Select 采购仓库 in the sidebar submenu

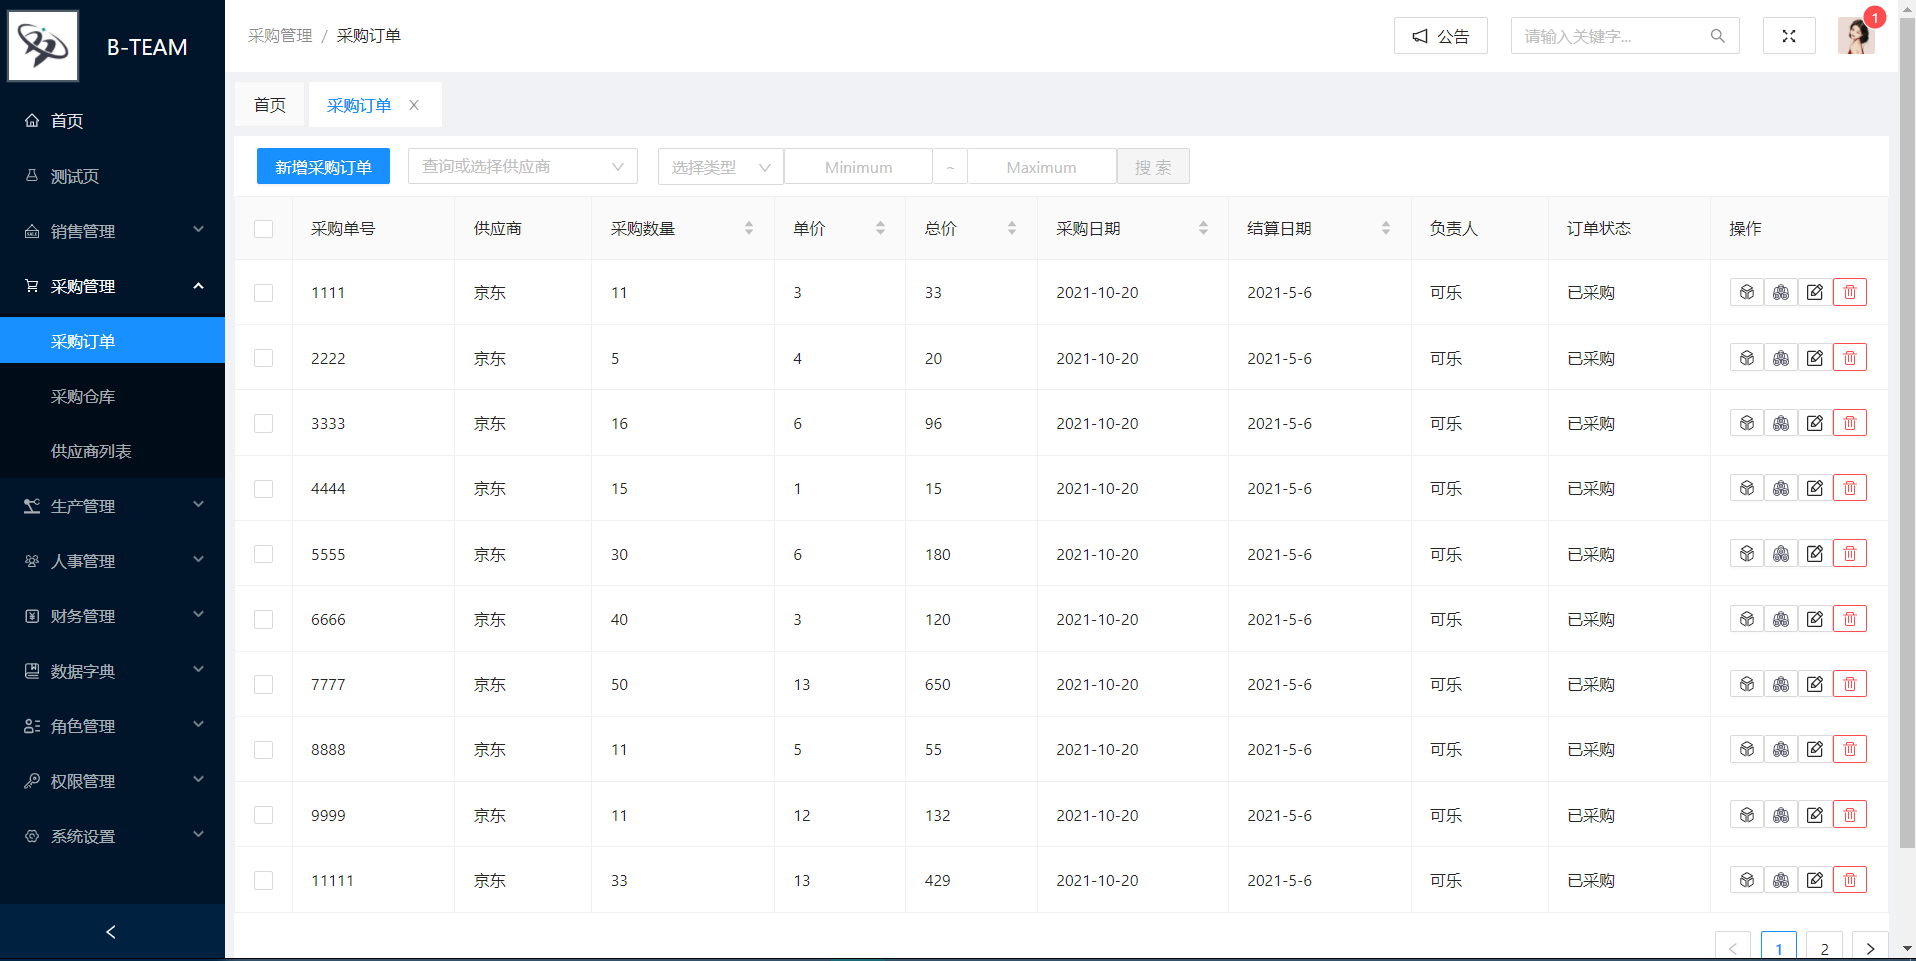coord(112,396)
